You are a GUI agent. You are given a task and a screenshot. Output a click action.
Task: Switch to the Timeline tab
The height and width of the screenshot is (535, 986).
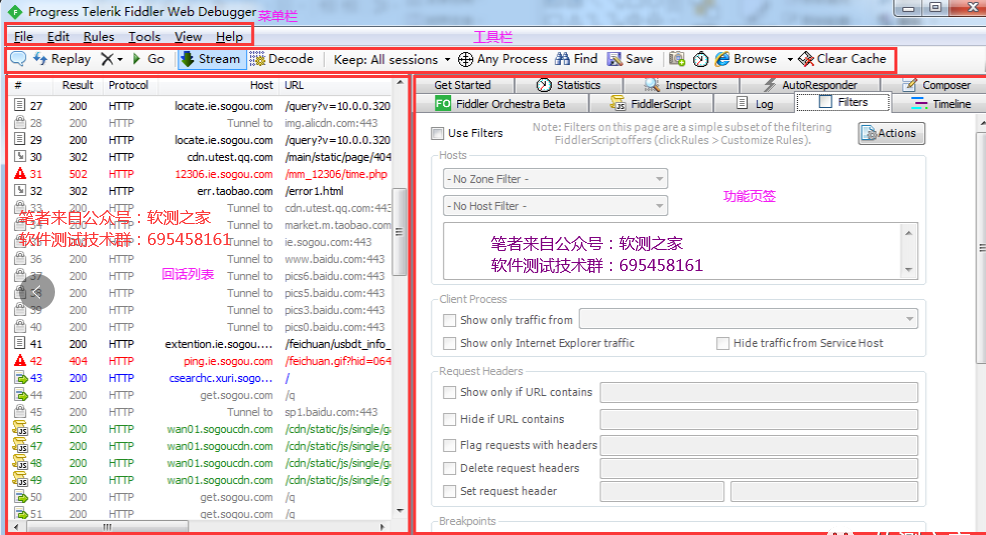coord(941,104)
